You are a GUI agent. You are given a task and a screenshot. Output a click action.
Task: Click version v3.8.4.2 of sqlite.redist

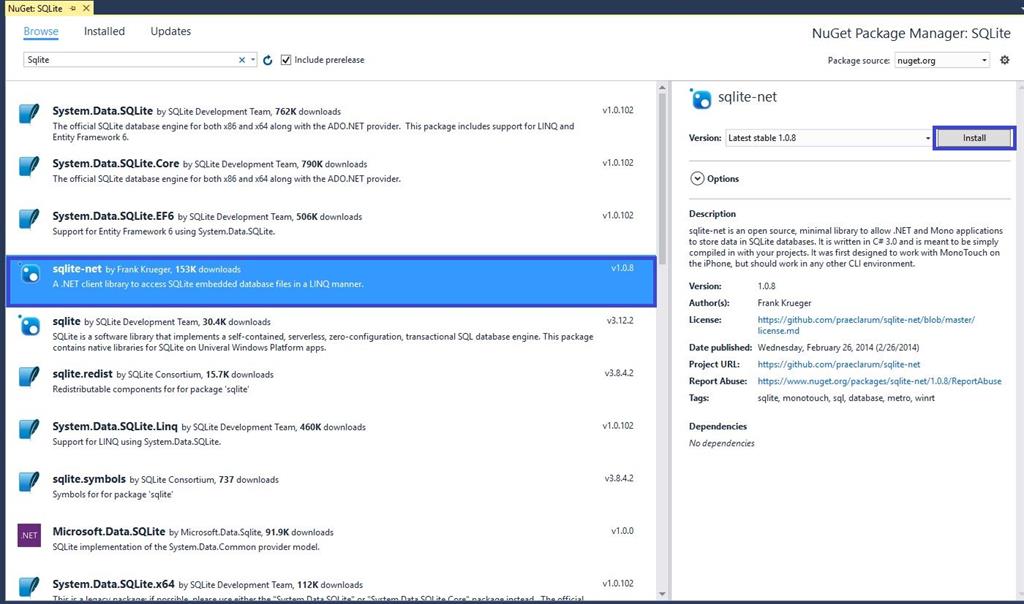tap(618, 373)
